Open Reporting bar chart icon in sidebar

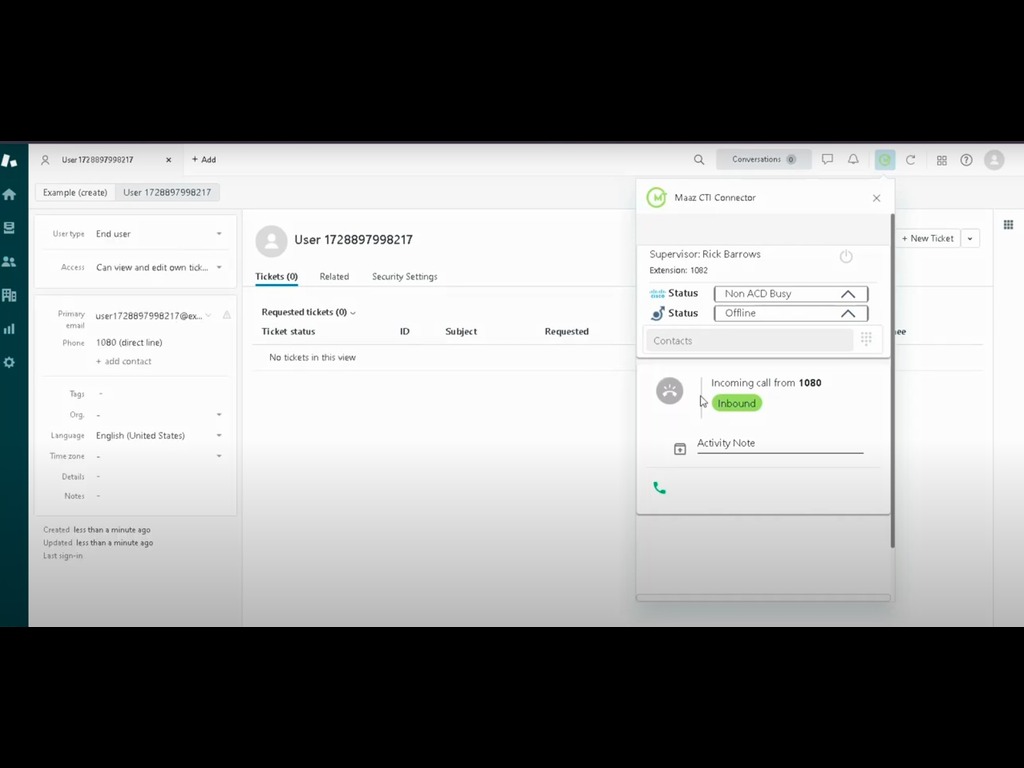click(x=9, y=328)
